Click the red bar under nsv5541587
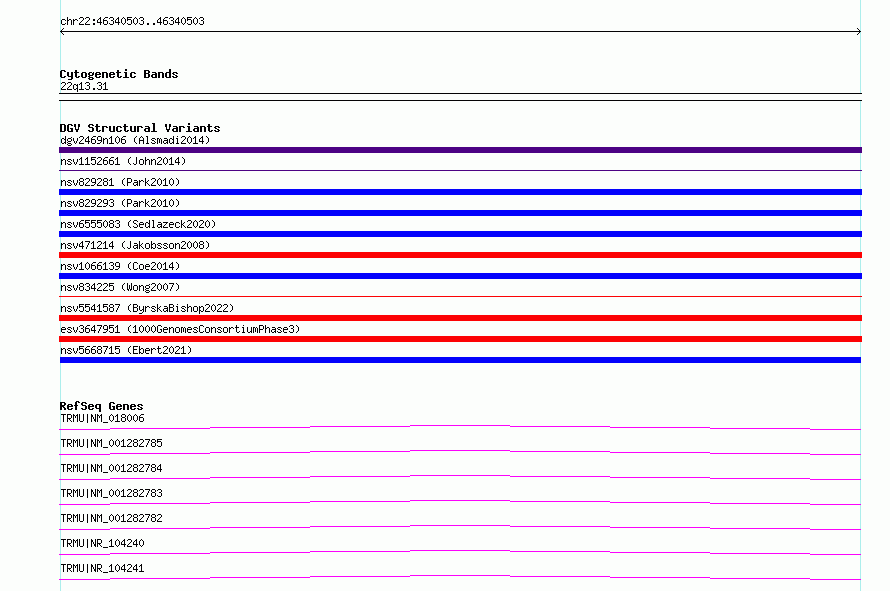 tap(460, 318)
